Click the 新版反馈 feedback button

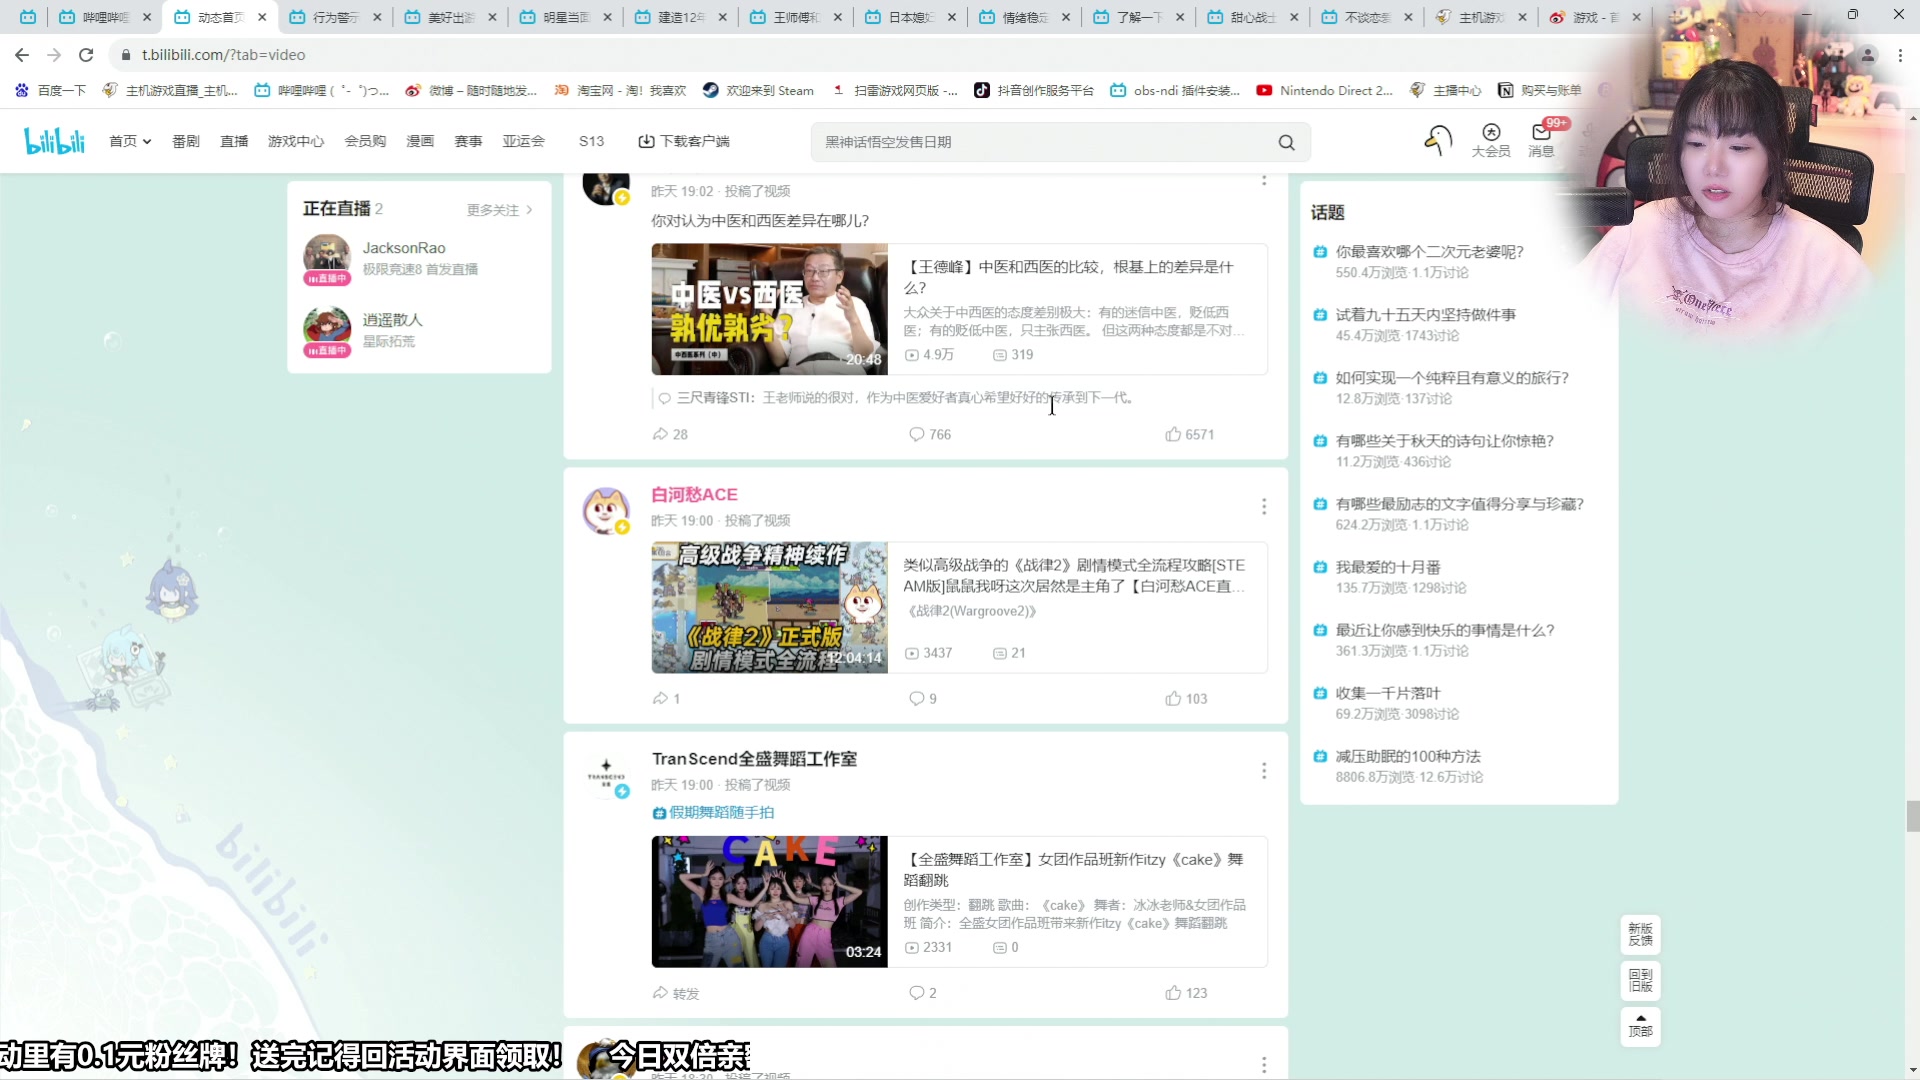pos(1639,934)
